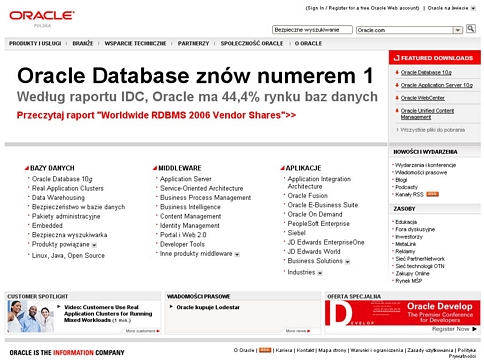This screenshot has width=484, height=360.
Task: Open the Produkty i Usługi menu
Action: coord(35,43)
